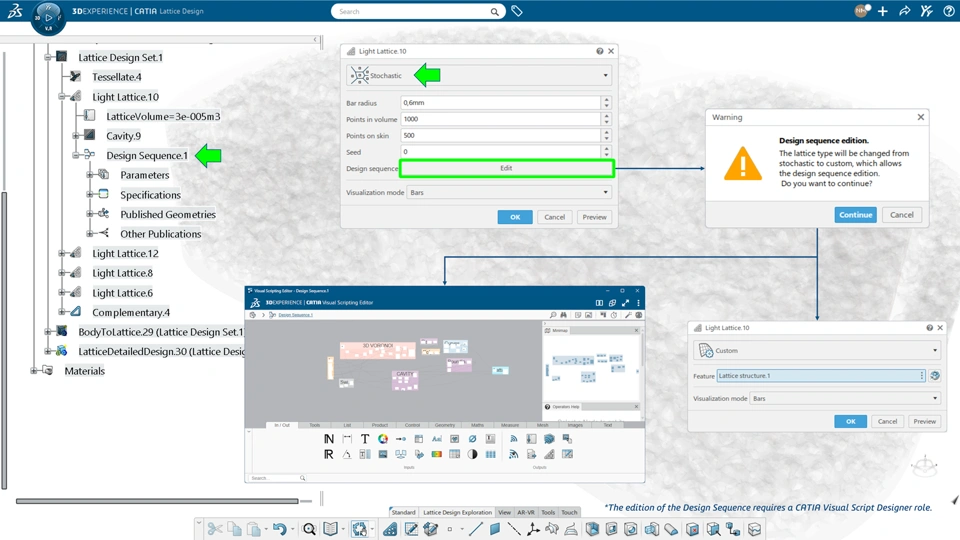Click Preview in the Stochastic Light Lattice.10 dialog
The width and height of the screenshot is (960, 540).
coord(594,217)
